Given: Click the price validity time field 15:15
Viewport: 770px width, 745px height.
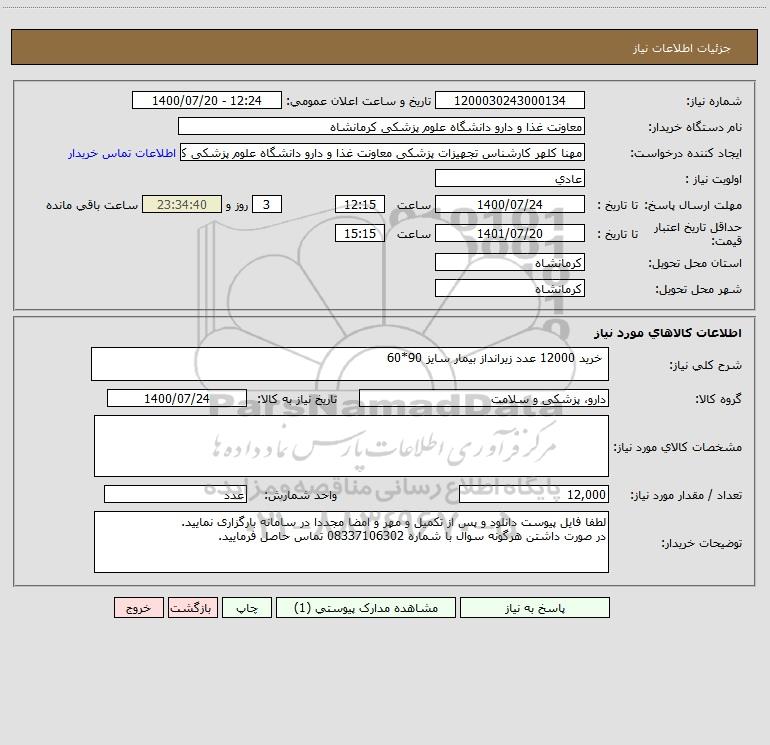Looking at the screenshot, I should pyautogui.click(x=359, y=233).
